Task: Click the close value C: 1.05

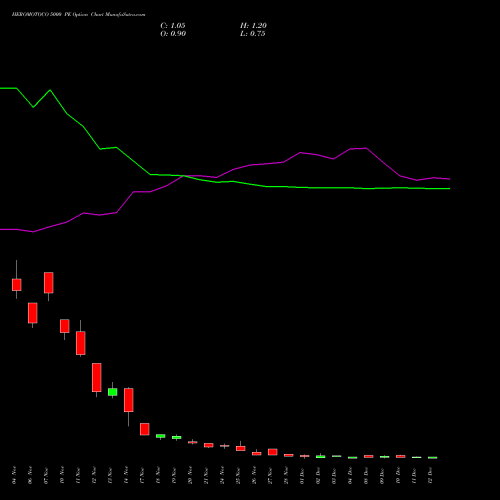Action: 173,26
